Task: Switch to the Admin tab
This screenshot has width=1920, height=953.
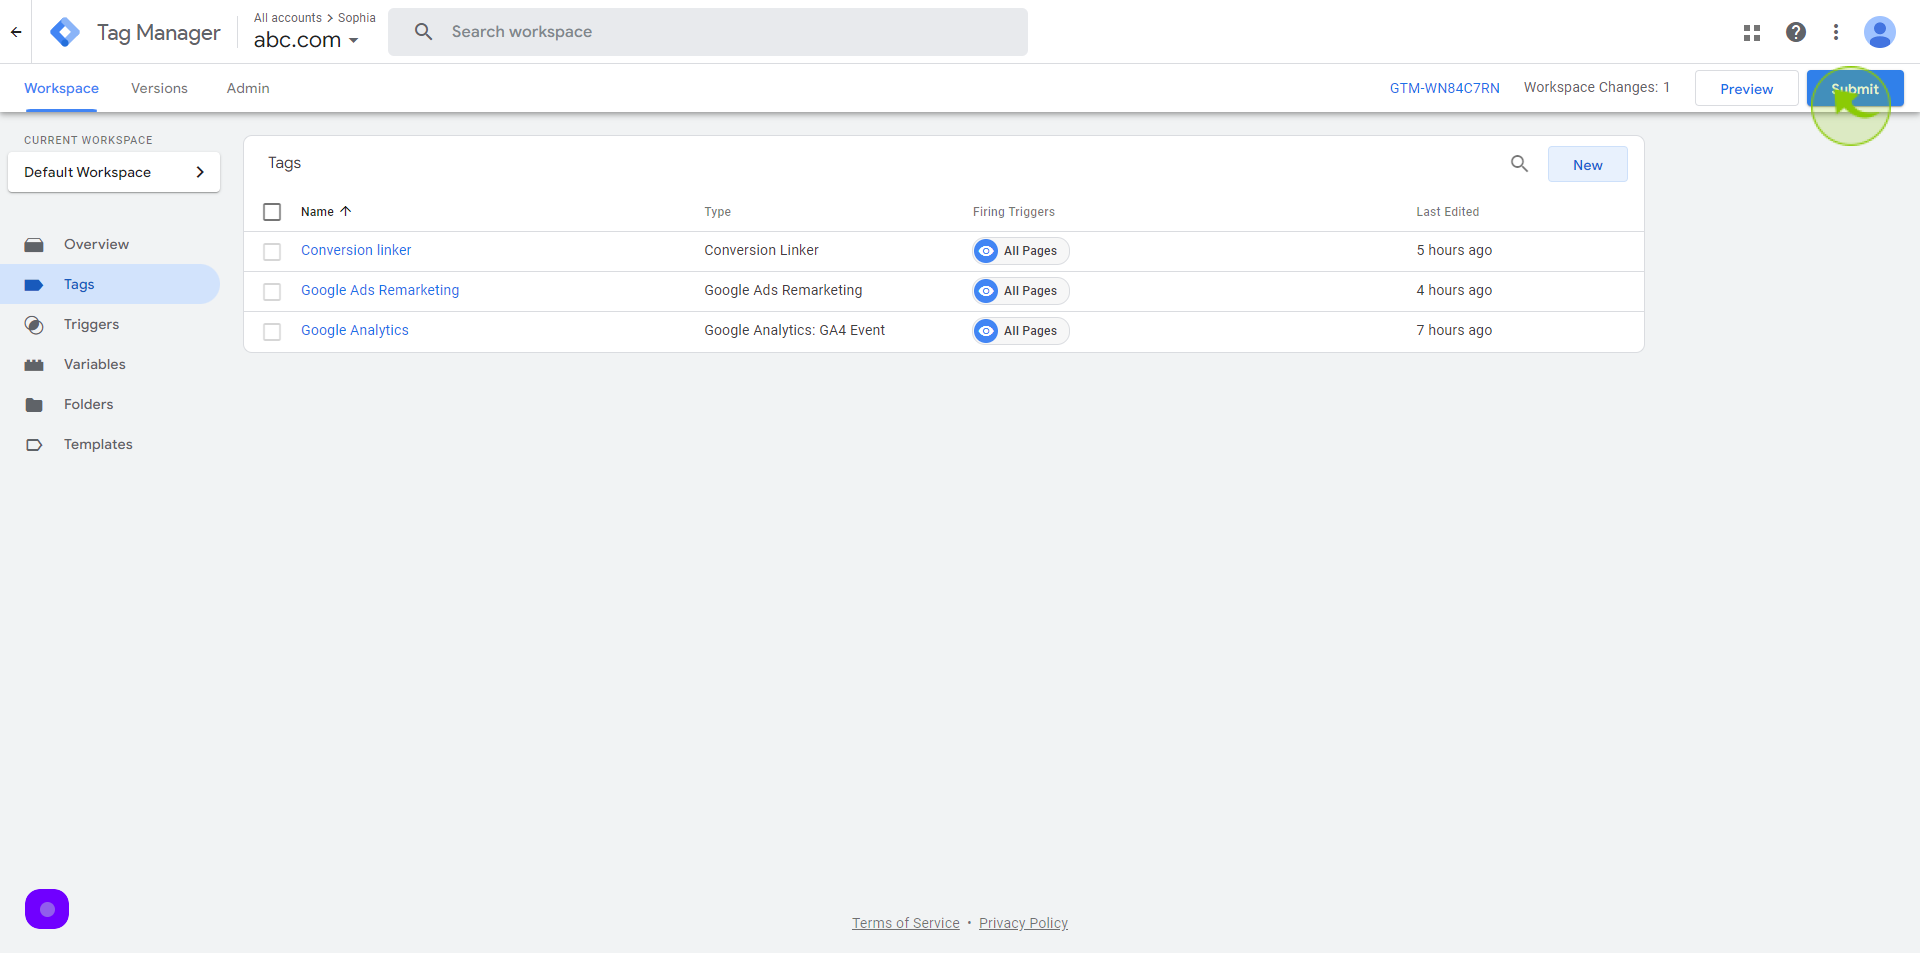Action: tap(248, 88)
